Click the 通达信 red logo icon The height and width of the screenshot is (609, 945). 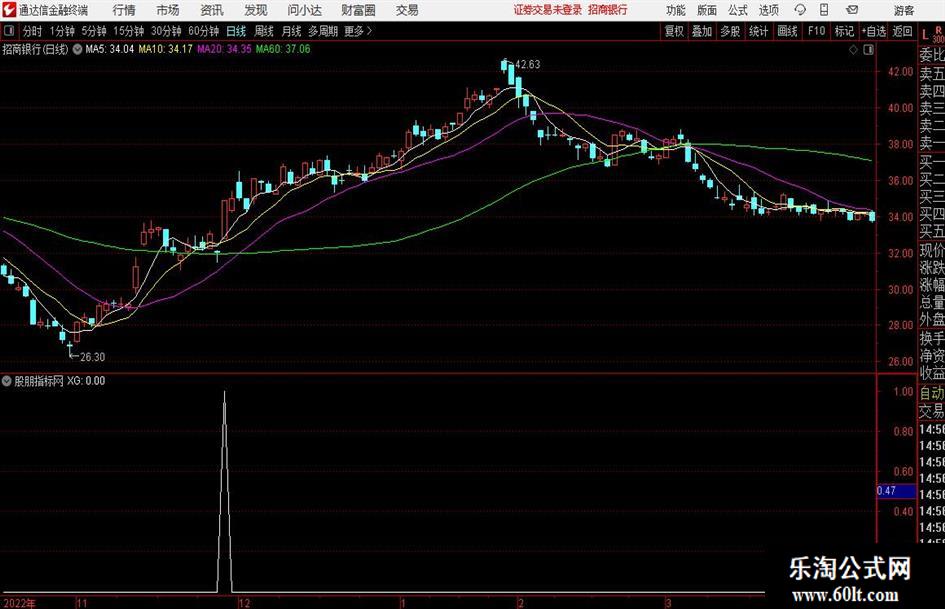9,10
